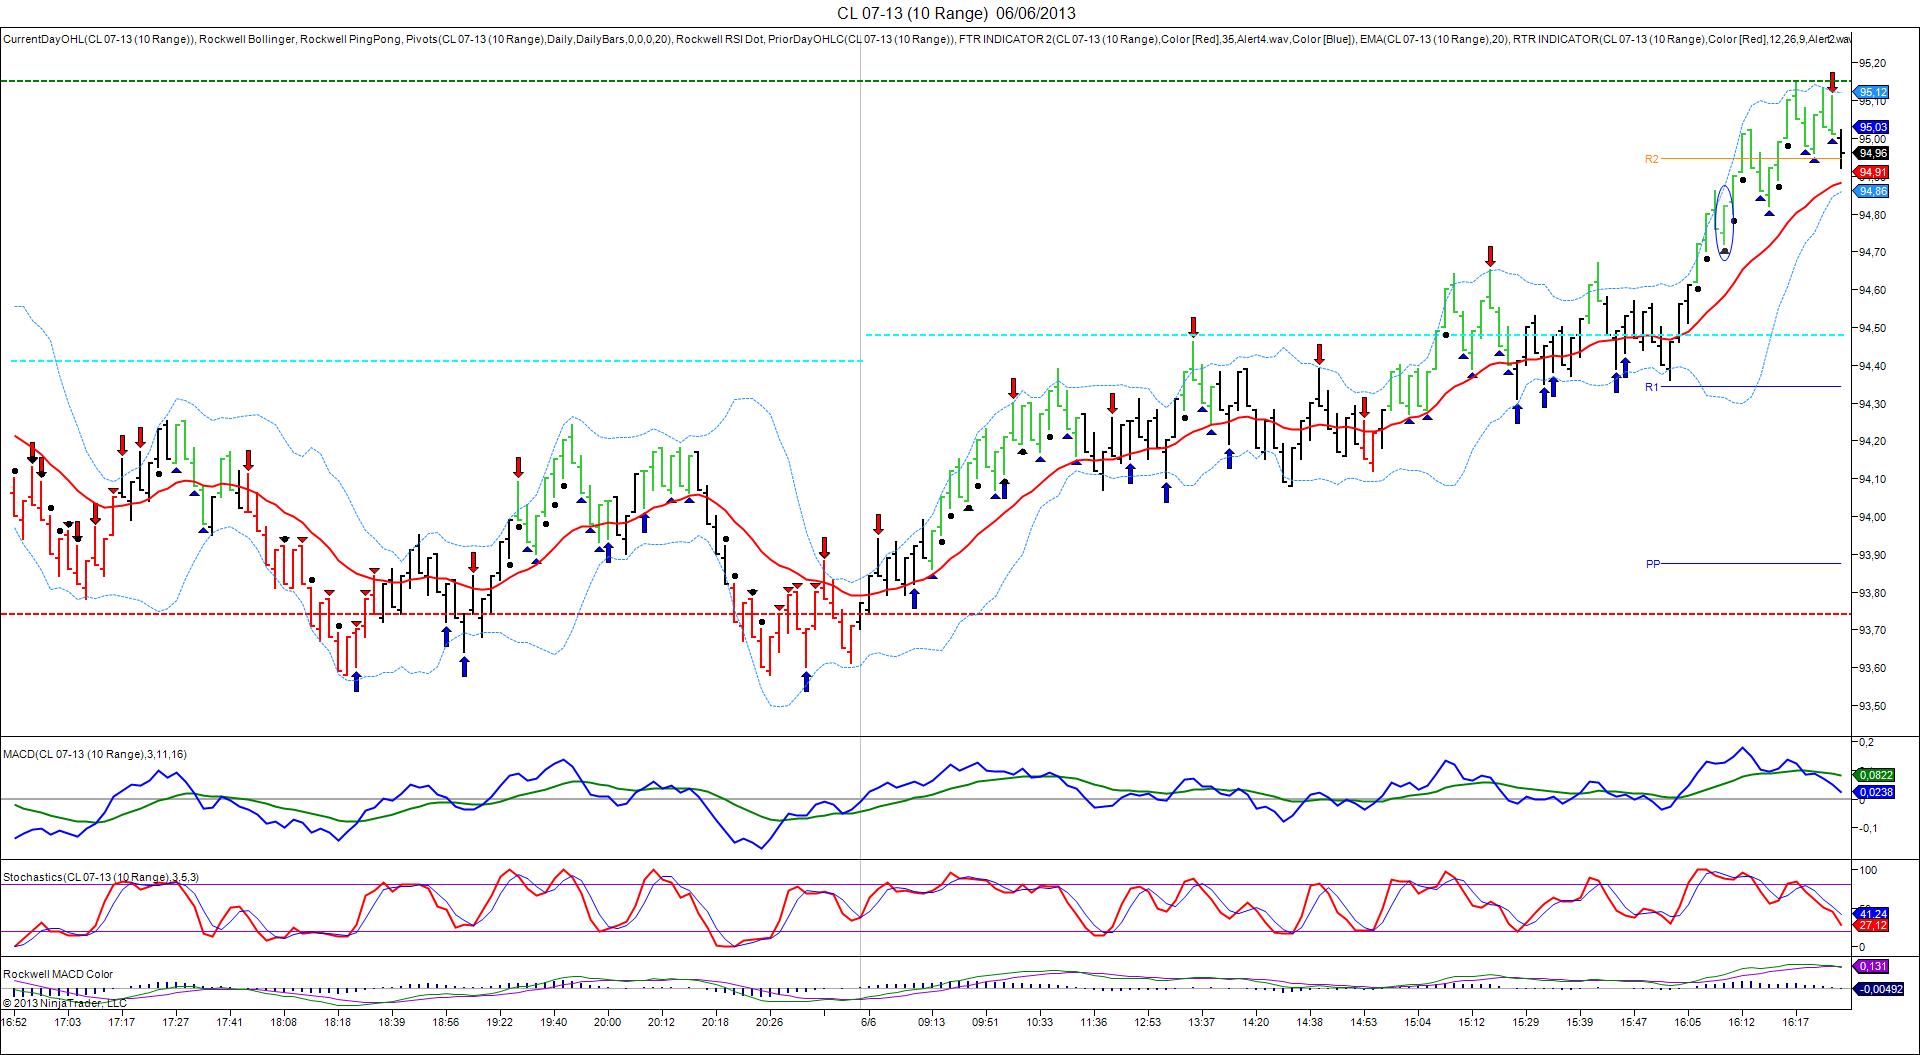1920x1055 pixels.
Task: Select the 94,91 red EMA price marker
Action: (1872, 172)
